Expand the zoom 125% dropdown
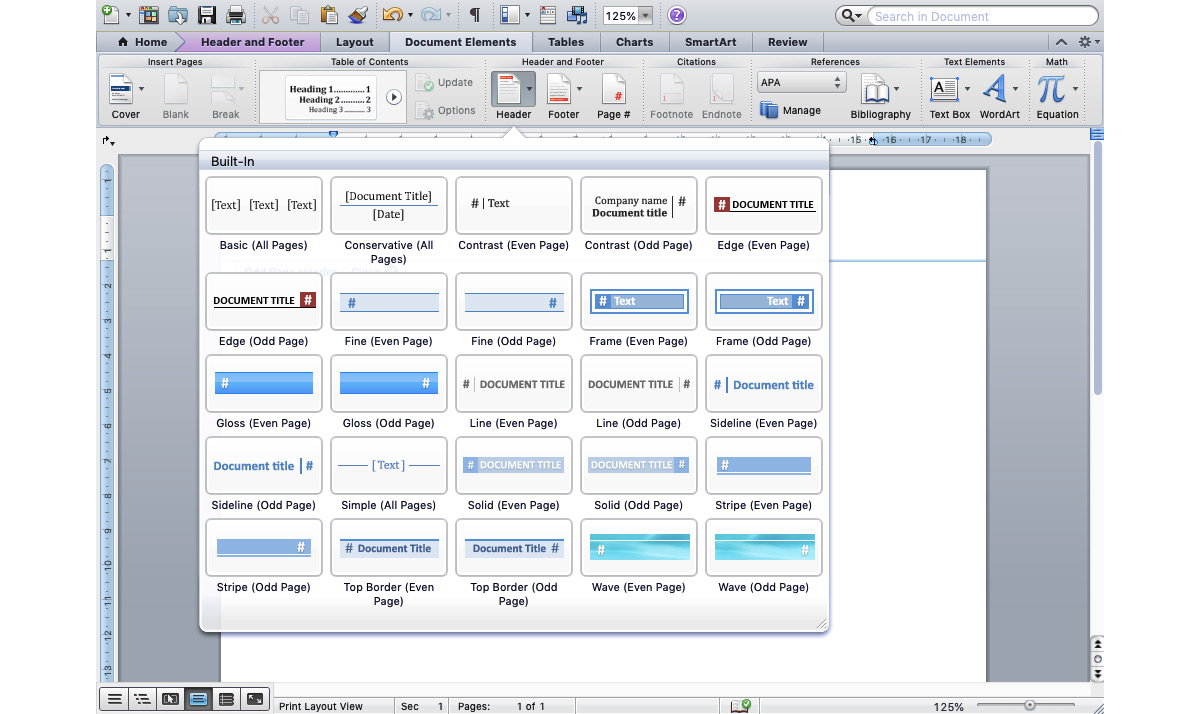Viewport: 1200px width, 714px height. pos(645,16)
